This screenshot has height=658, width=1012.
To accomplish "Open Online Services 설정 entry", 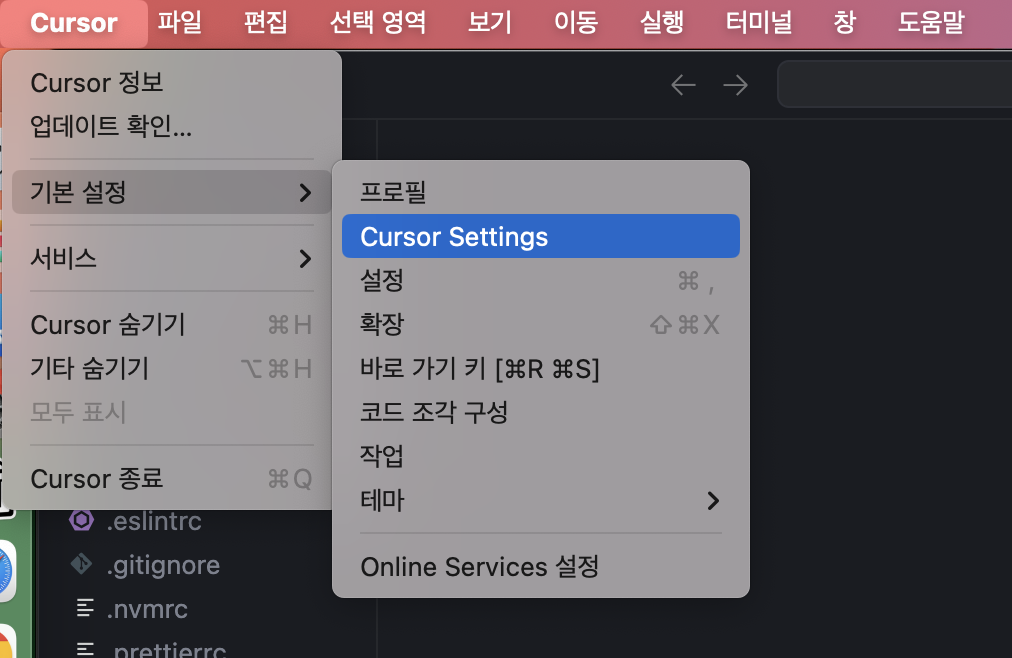I will tap(541, 567).
